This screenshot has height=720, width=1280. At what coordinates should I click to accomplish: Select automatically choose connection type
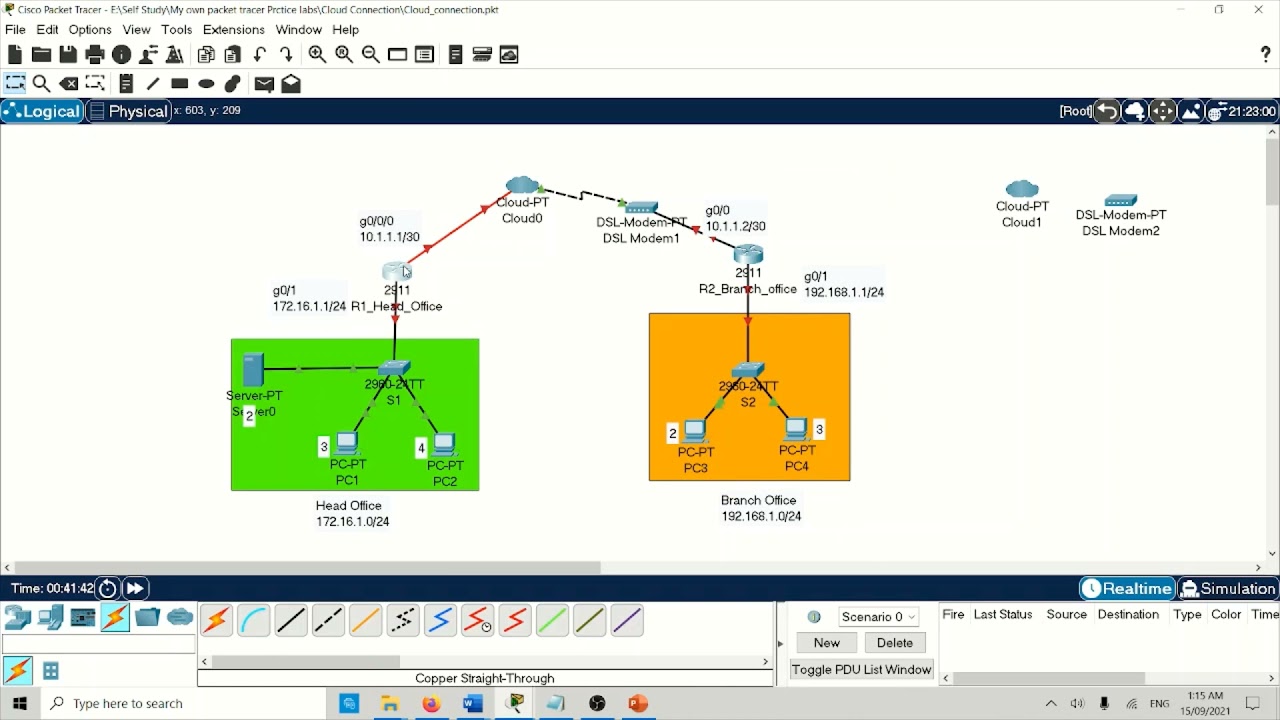[x=216, y=621]
